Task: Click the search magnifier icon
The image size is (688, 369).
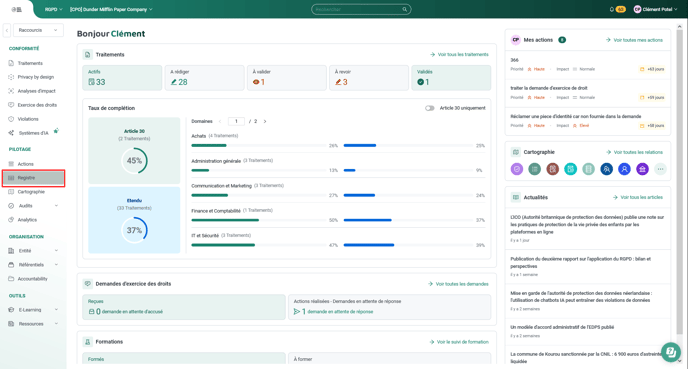Action: [405, 9]
